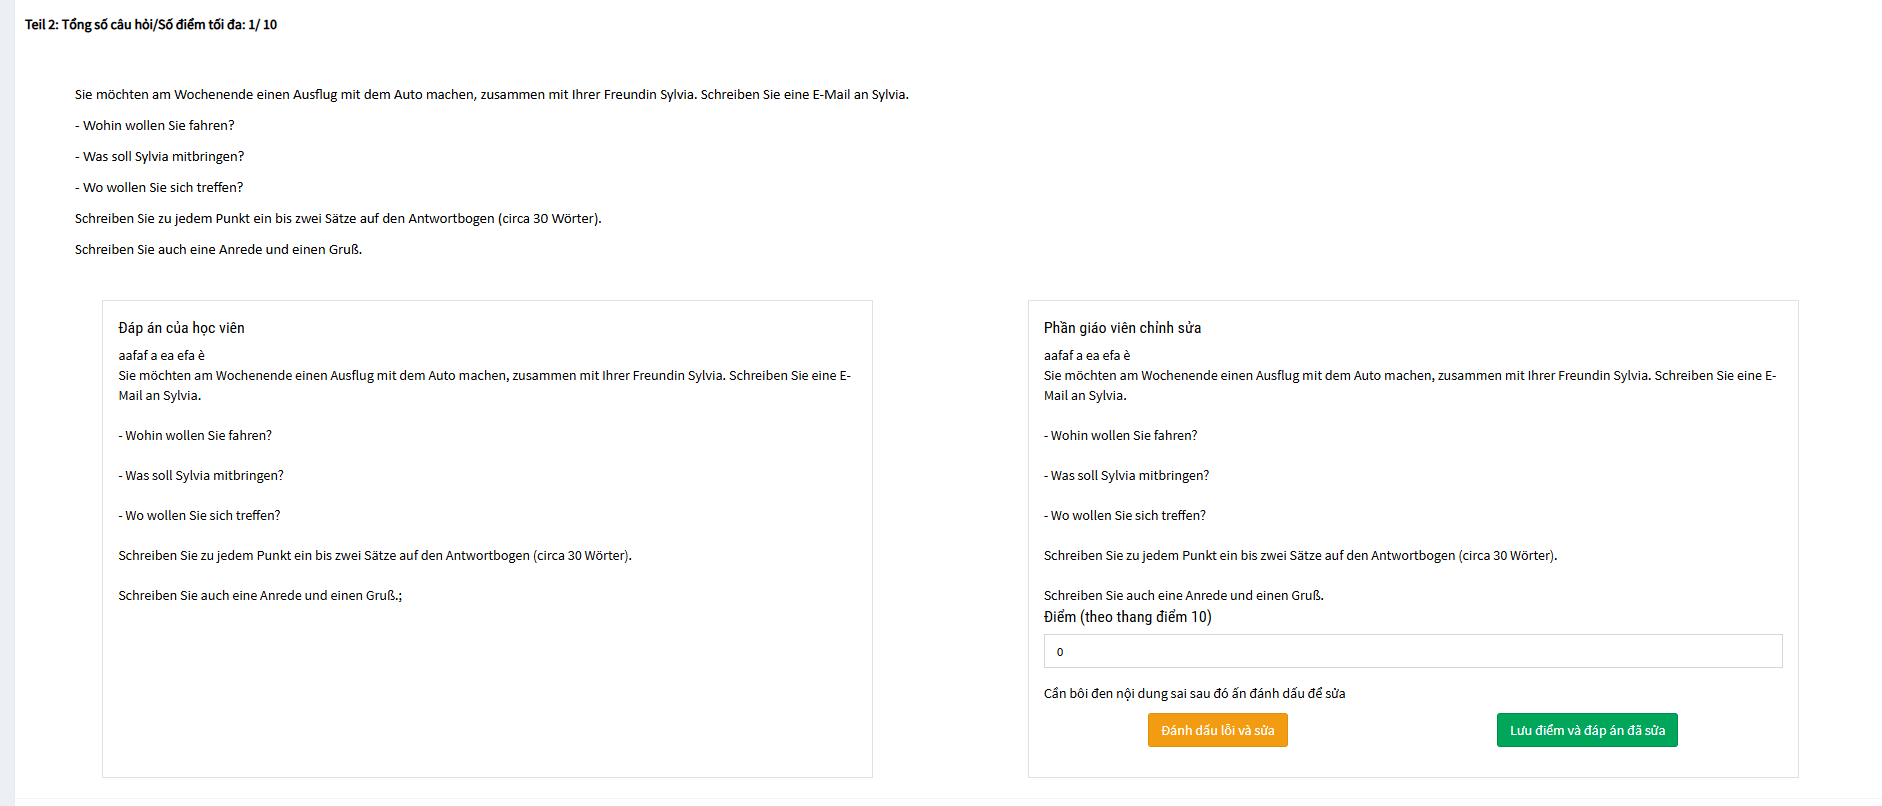Click the "circa 30 Wörter" sentence in teacher panel
Viewport: 1882px width, 806px height.
tap(1300, 555)
